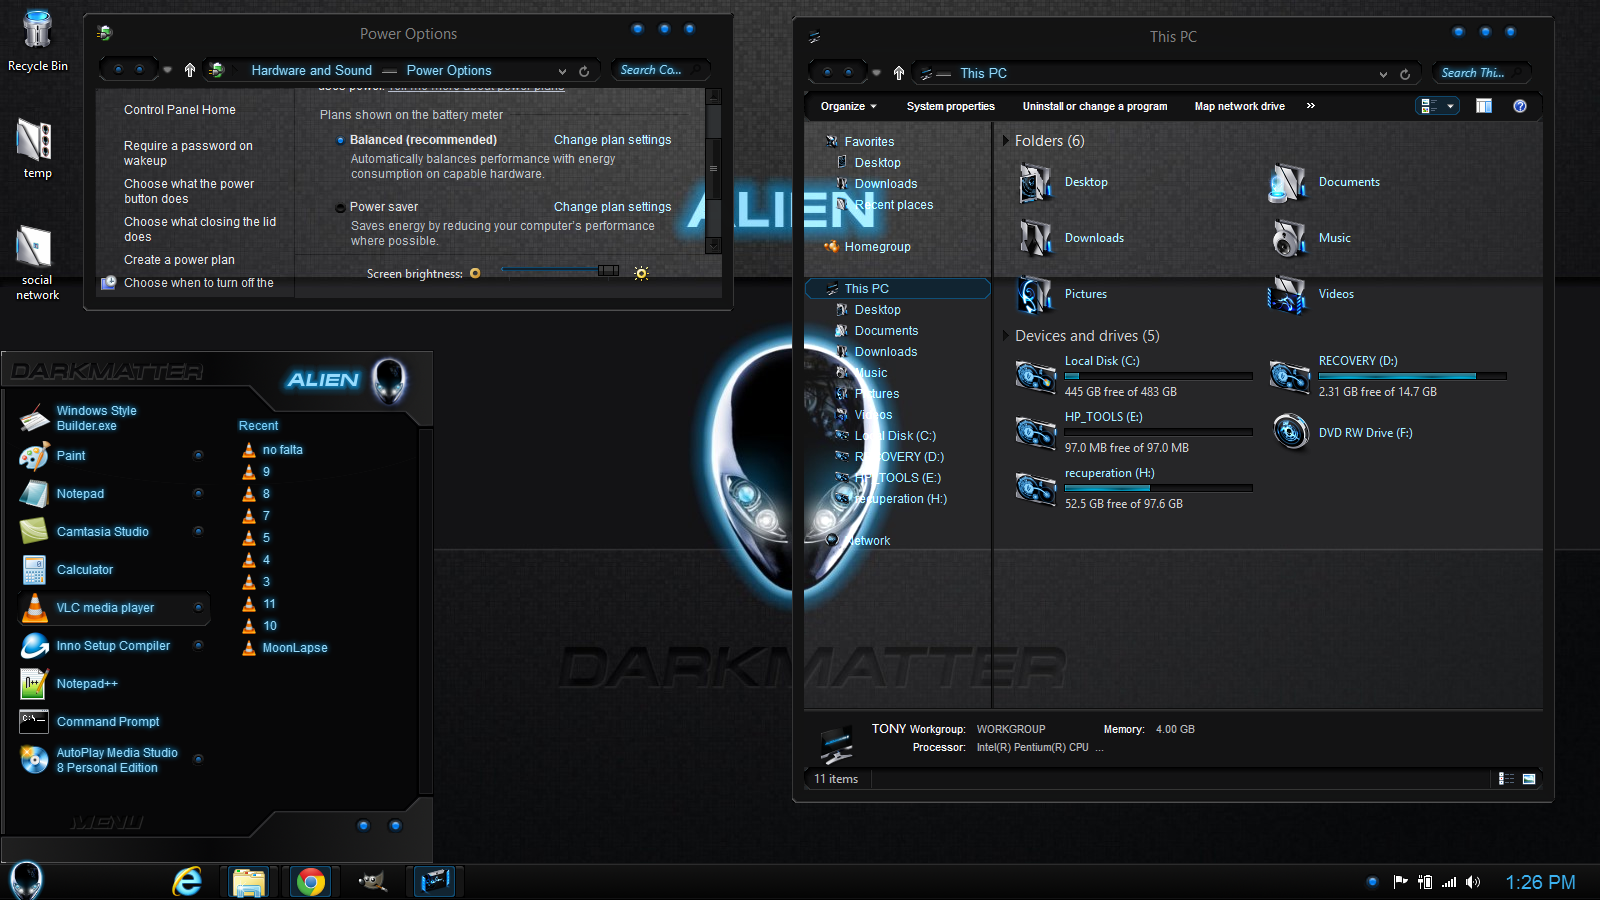
Task: Select the Balanced (recommended) power plan
Action: (341, 140)
